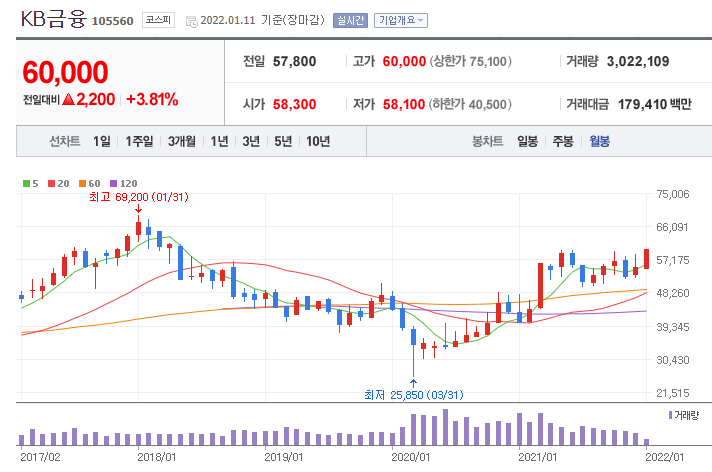Click the 실시간 real-time button
This screenshot has width=712, height=472.
(350, 20)
